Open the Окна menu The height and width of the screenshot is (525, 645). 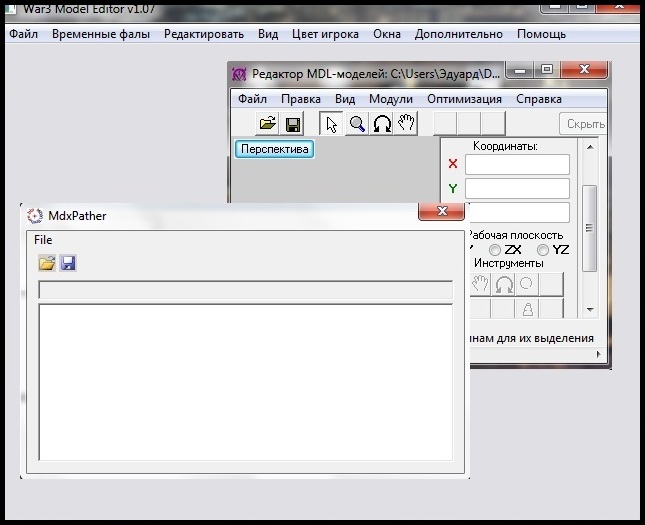tap(387, 34)
